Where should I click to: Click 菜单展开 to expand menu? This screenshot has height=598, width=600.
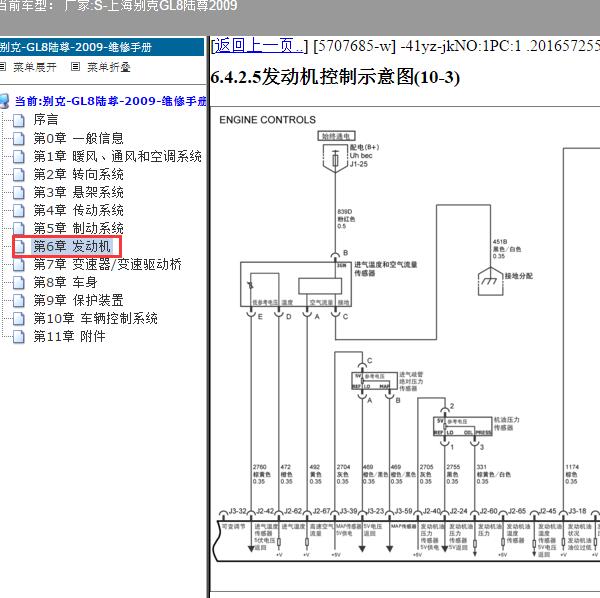[x=35, y=67]
